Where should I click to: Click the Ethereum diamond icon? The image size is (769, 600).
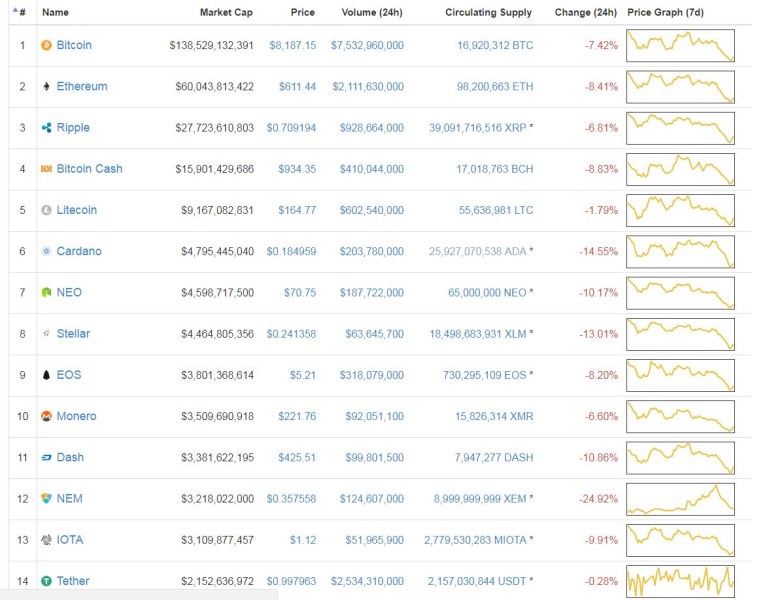[x=46, y=87]
